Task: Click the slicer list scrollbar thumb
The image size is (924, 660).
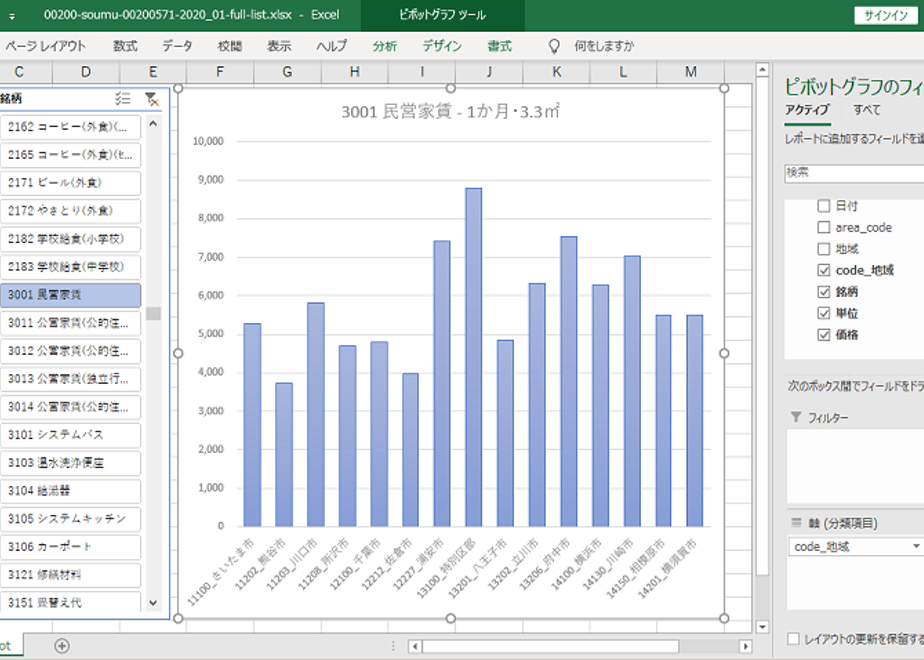Action: pyautogui.click(x=153, y=314)
